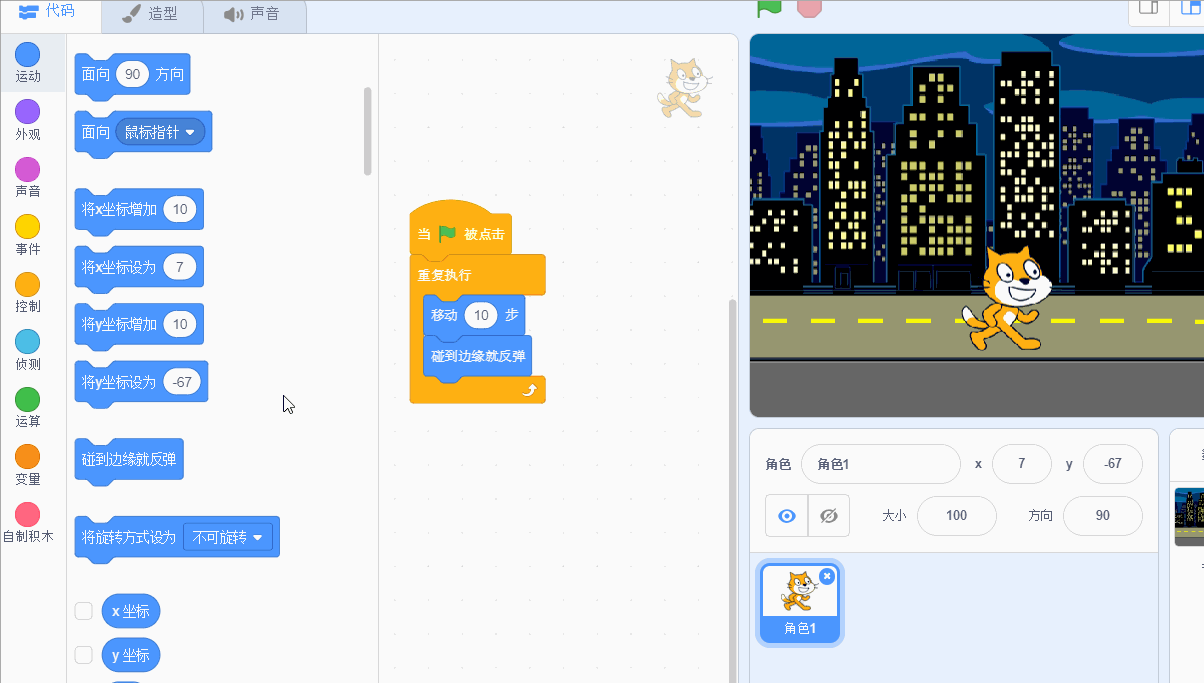
Task: Click the 碰到边缘就反弹 palette block
Action: click(129, 461)
